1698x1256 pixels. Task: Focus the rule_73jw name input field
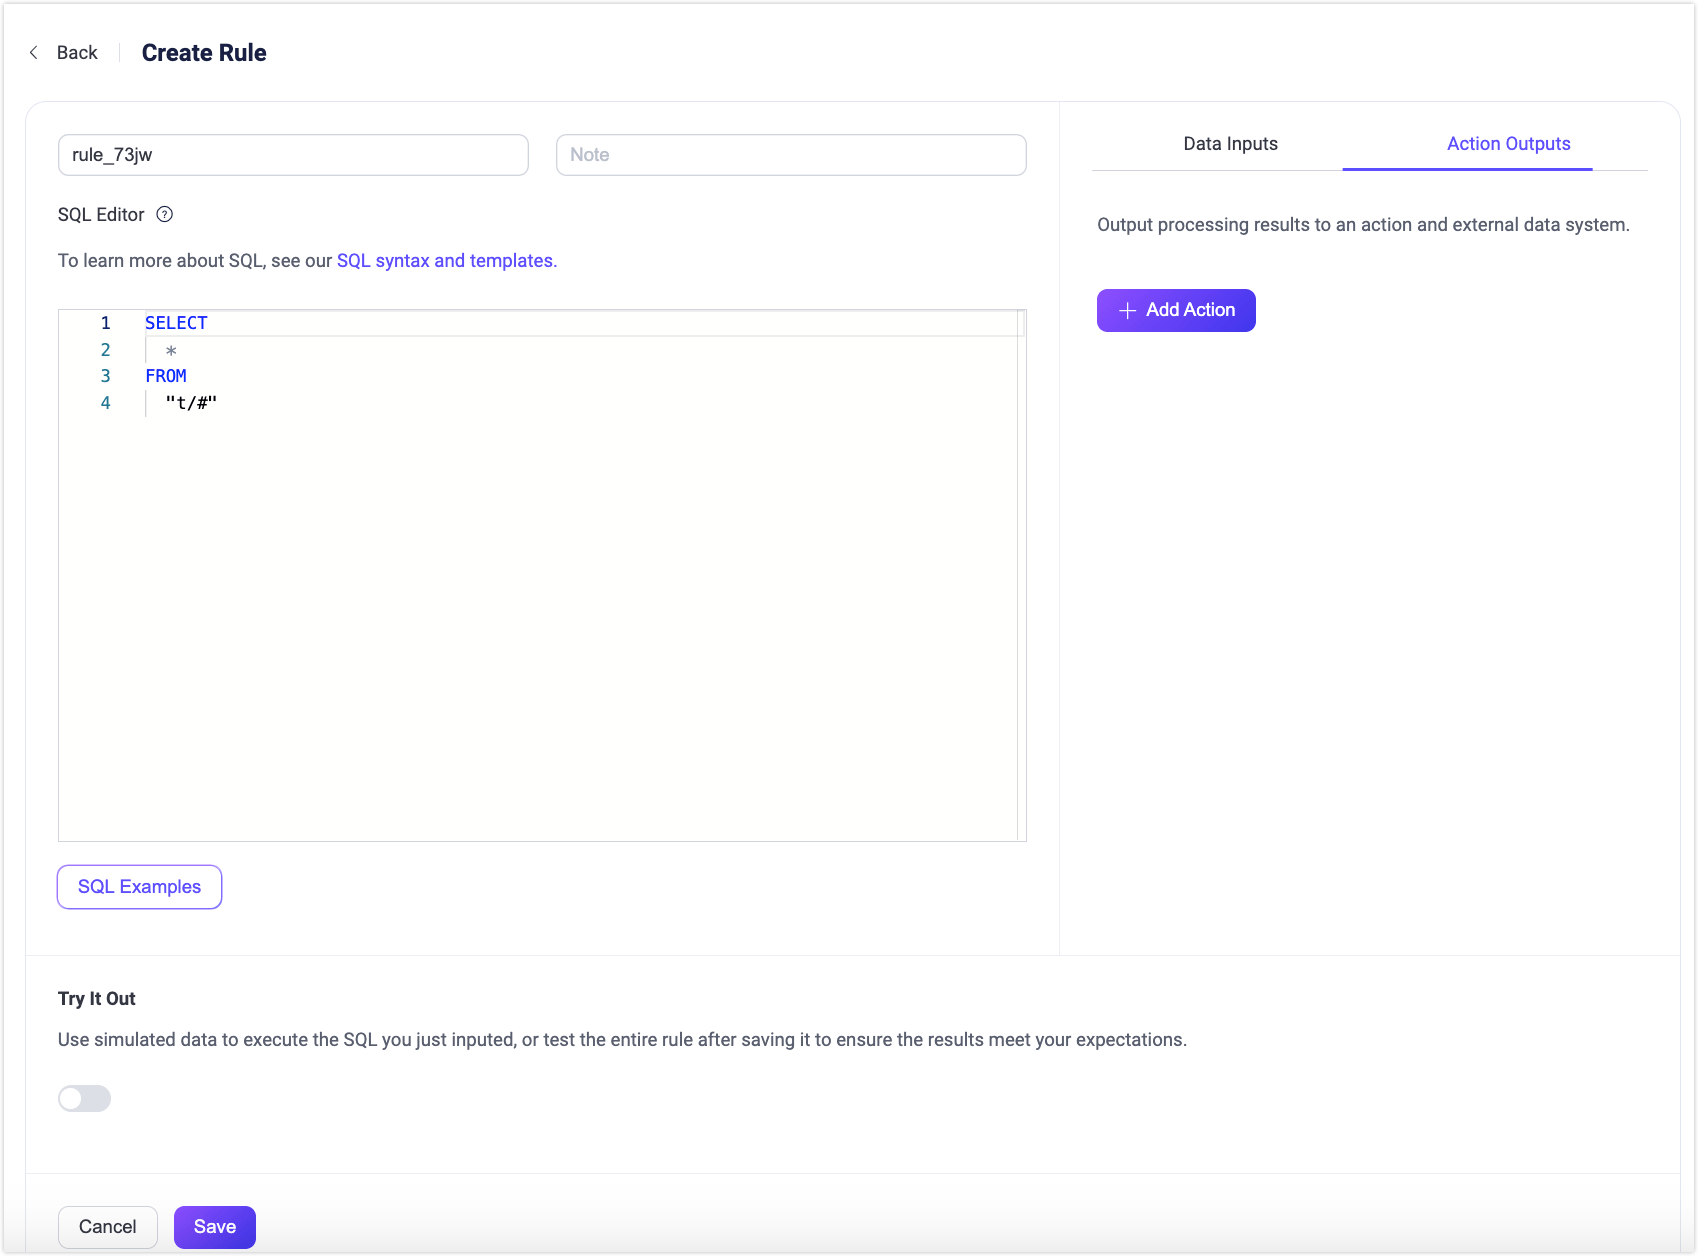point(293,155)
